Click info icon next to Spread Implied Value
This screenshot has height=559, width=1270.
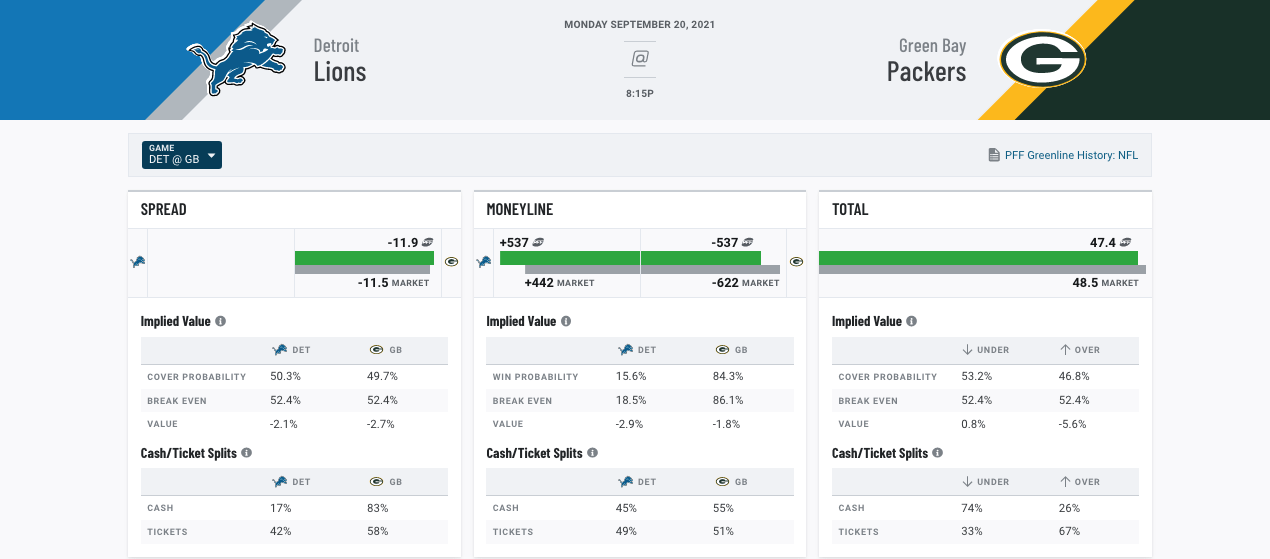220,322
